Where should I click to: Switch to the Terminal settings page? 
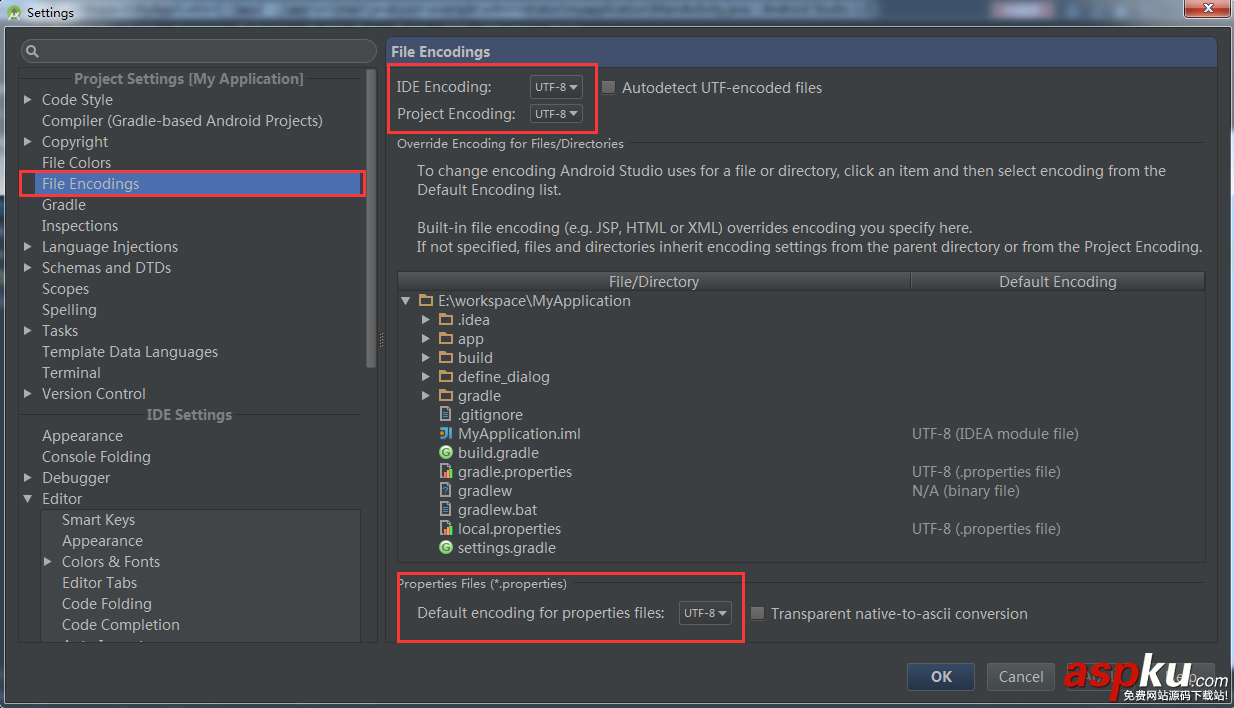coord(71,372)
